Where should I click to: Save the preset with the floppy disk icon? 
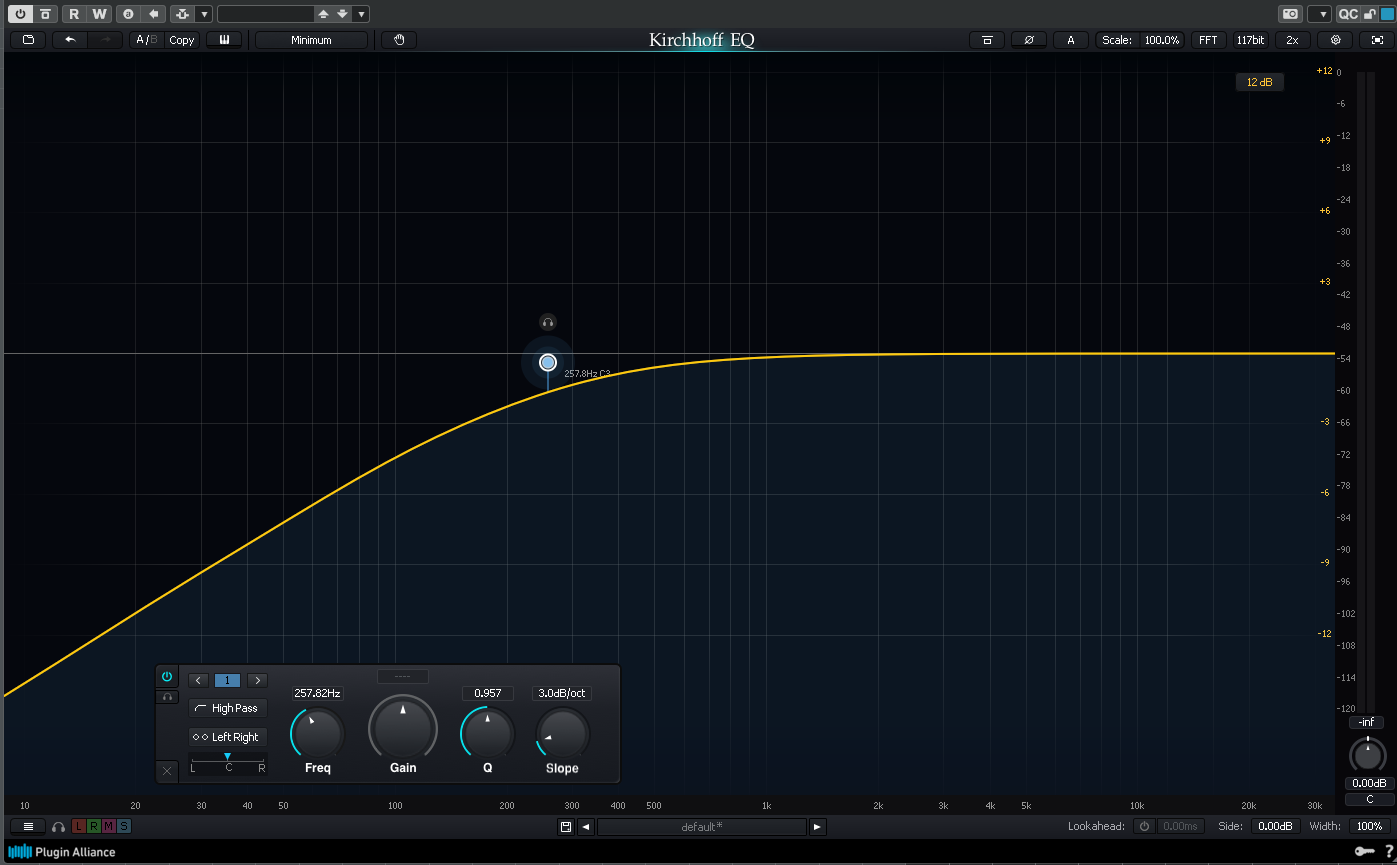click(x=566, y=827)
